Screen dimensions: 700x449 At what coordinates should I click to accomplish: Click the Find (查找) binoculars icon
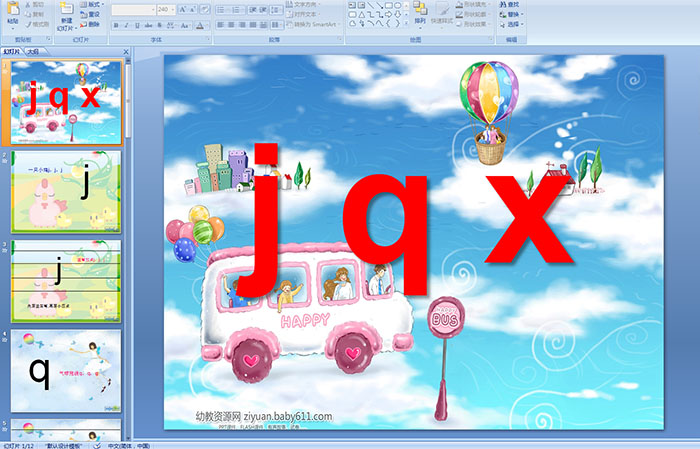click(504, 4)
